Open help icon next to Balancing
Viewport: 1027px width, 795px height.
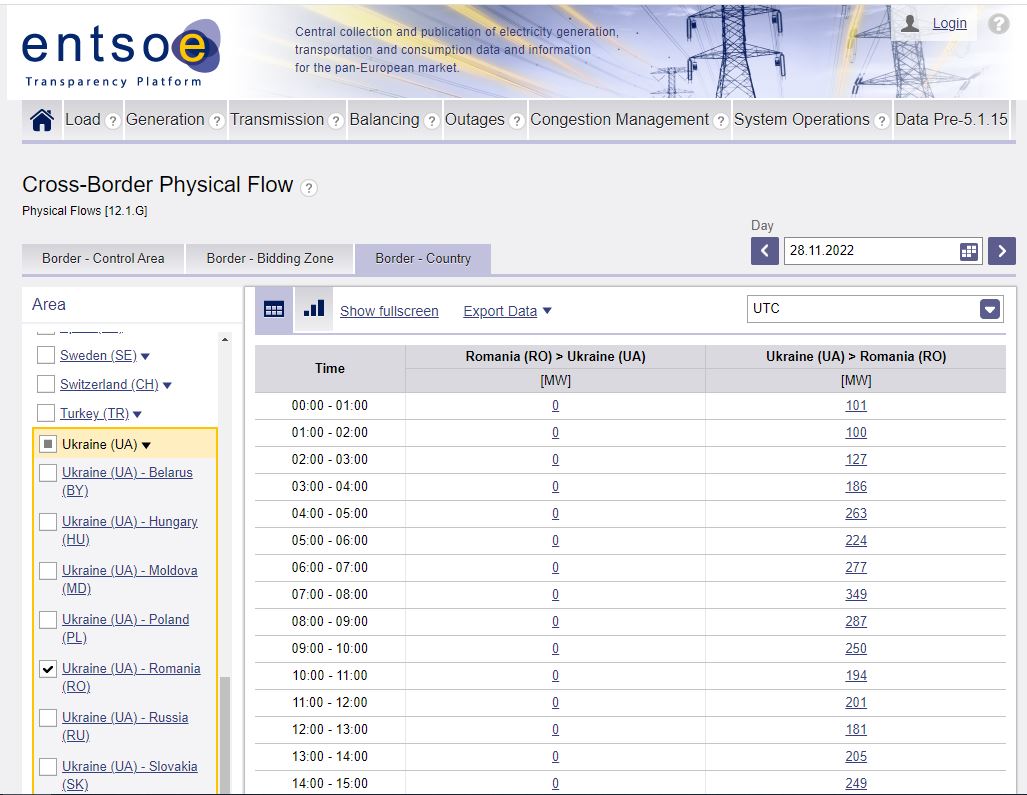pos(432,120)
